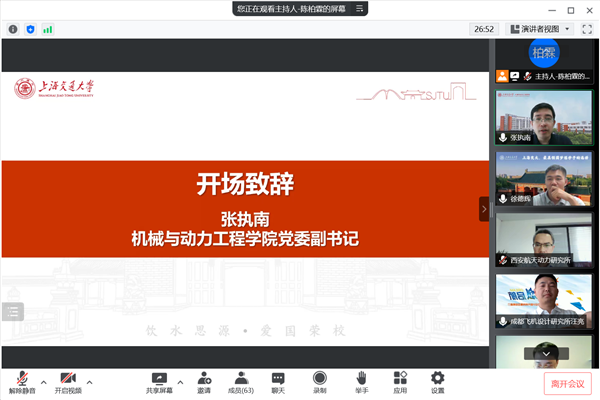The image size is (600, 400).
Task: Click the meeting info icon top left
Action: [x=13, y=29]
